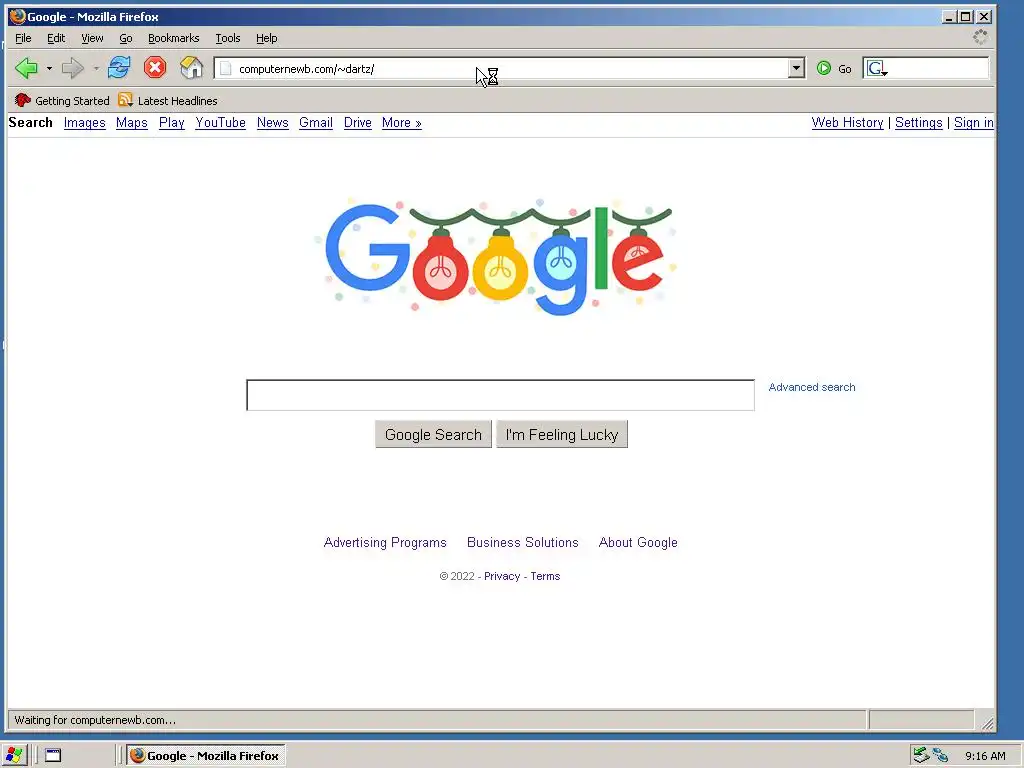This screenshot has height=768, width=1024.
Task: Click the green Back arrow button
Action: (x=26, y=68)
